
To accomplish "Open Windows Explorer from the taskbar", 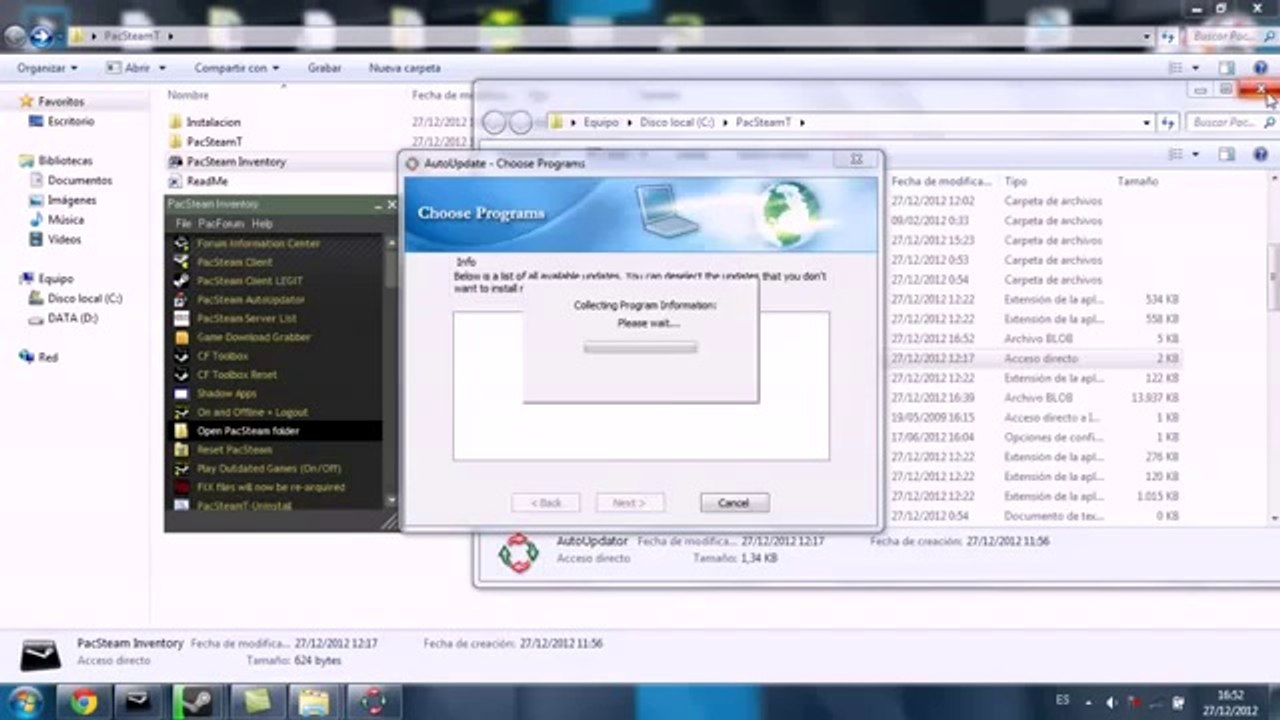I will click(314, 702).
